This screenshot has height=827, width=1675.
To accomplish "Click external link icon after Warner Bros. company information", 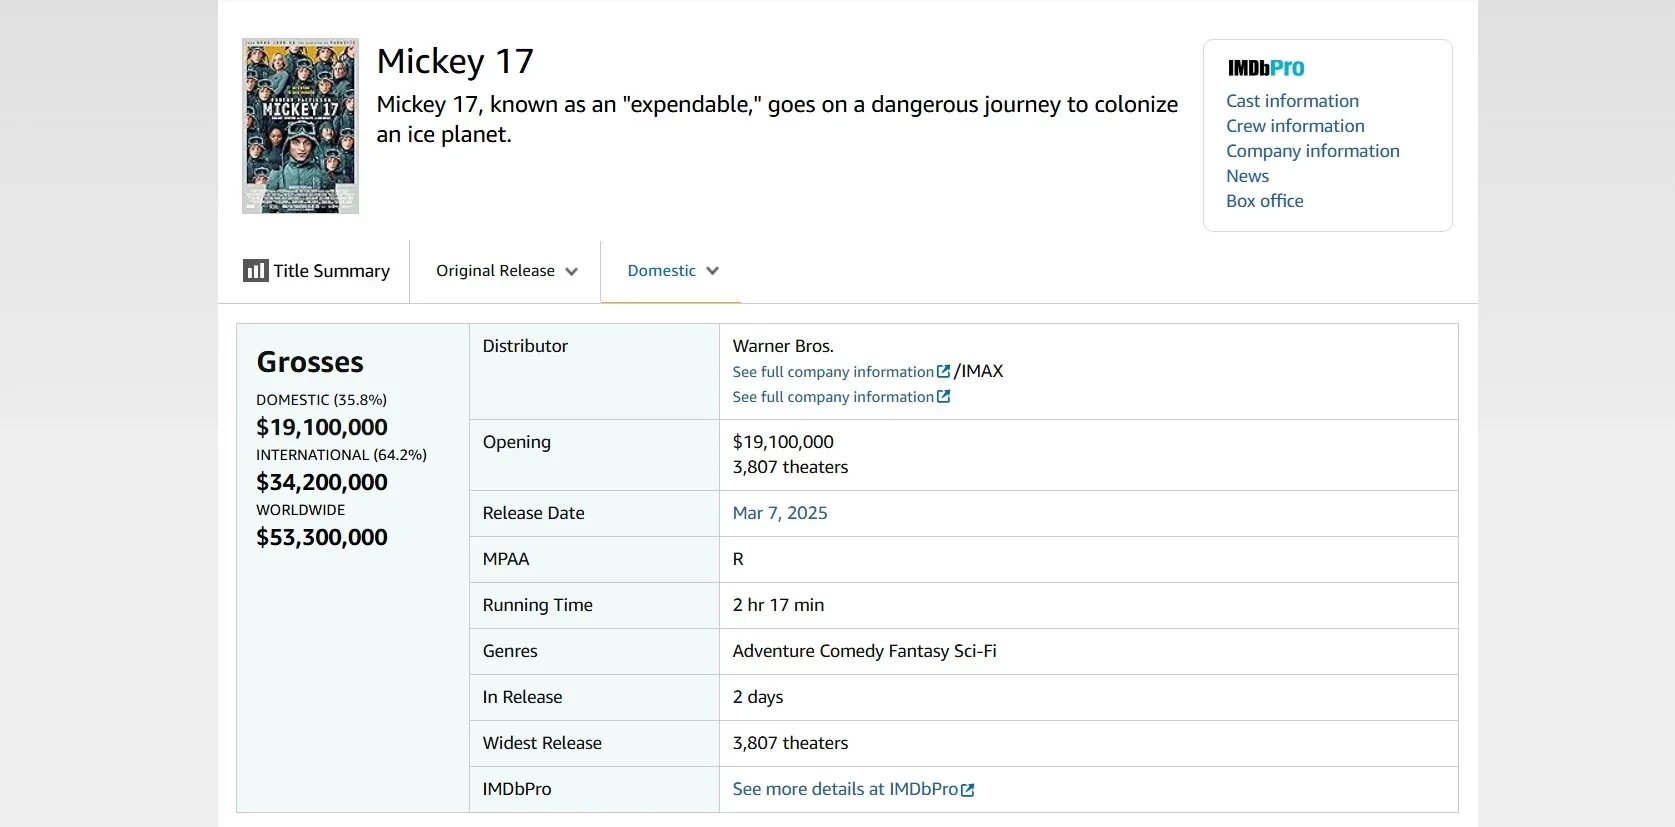I will [943, 372].
